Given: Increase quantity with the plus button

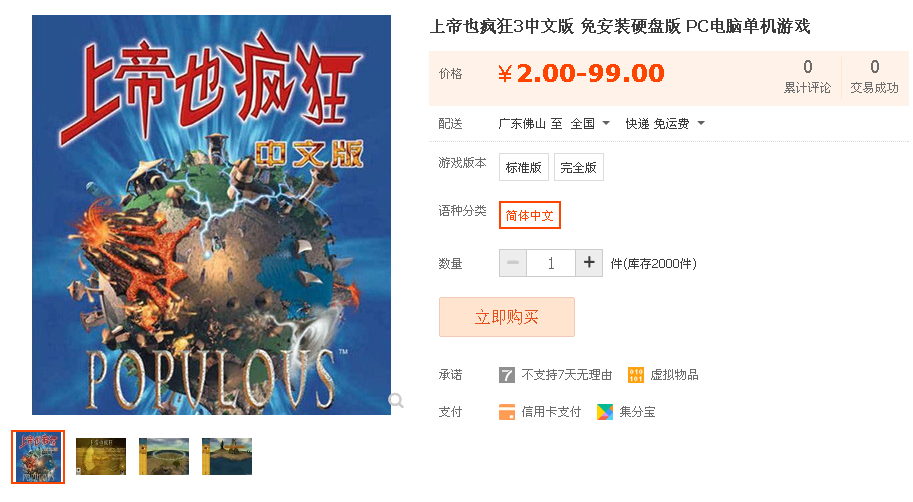Looking at the screenshot, I should [x=589, y=263].
